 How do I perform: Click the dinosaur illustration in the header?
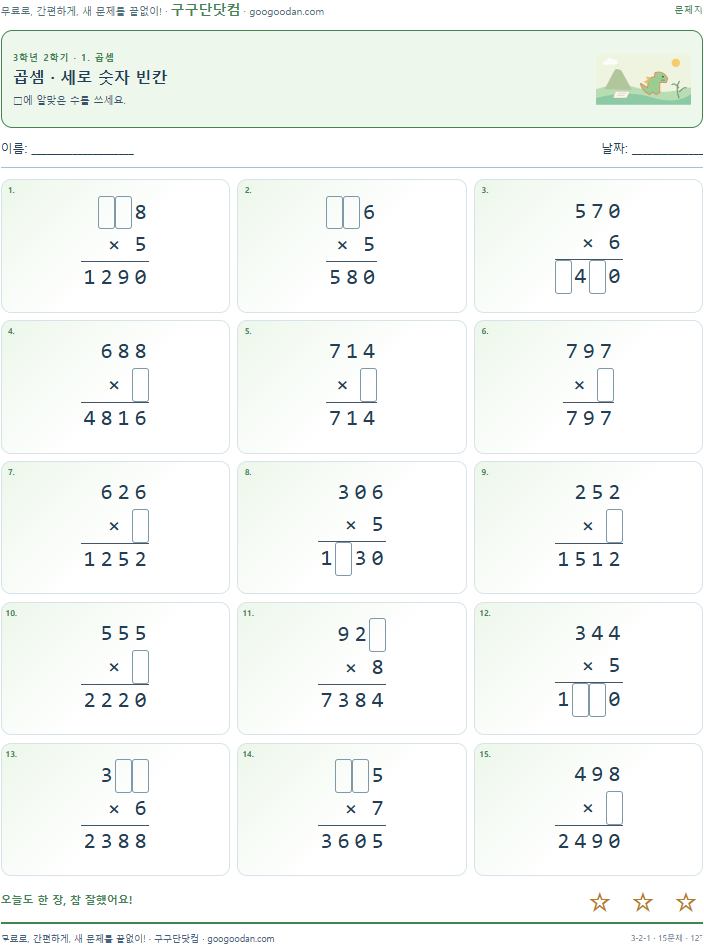(x=643, y=80)
